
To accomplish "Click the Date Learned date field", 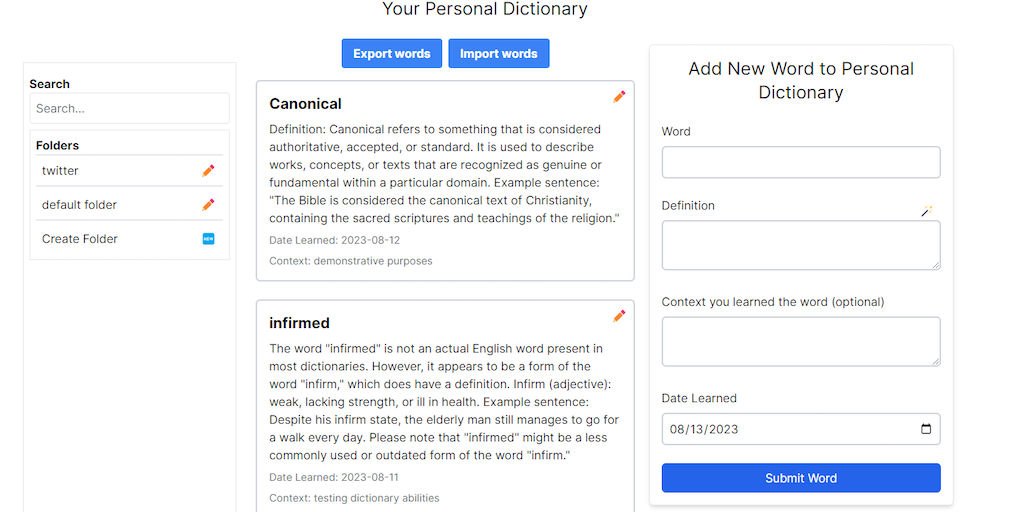I will [780, 429].
